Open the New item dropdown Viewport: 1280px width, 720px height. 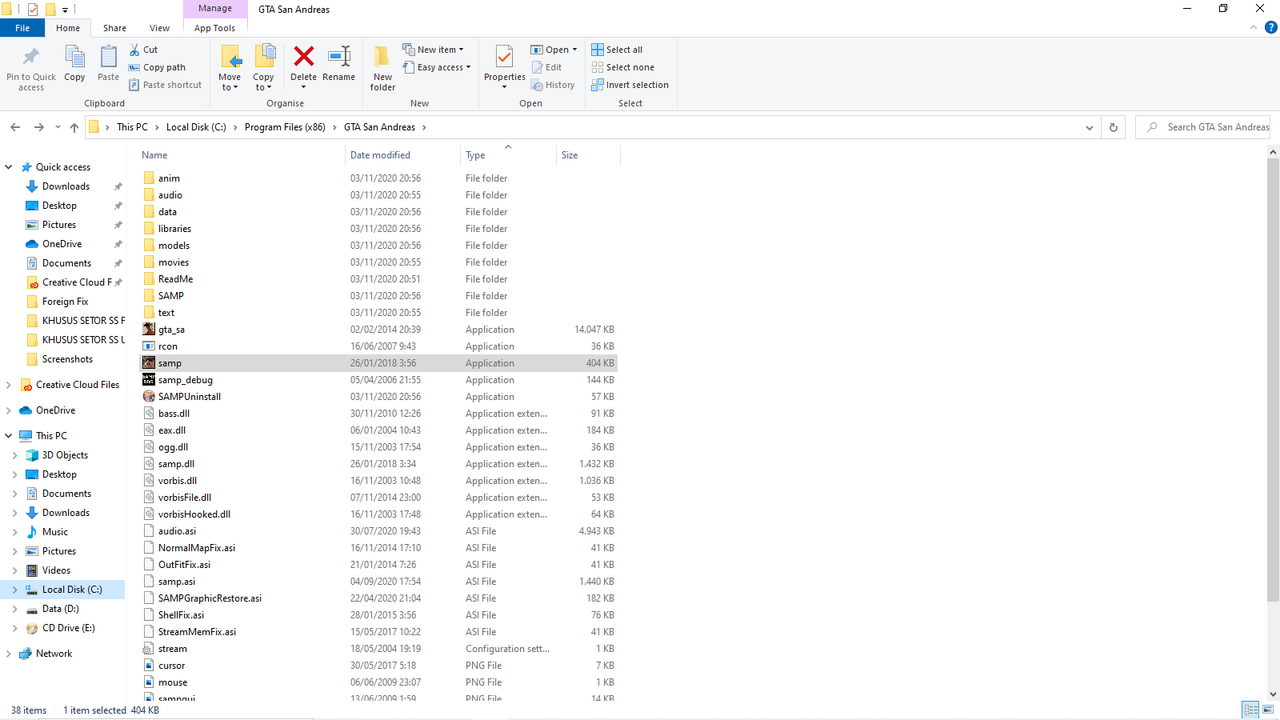pos(433,49)
